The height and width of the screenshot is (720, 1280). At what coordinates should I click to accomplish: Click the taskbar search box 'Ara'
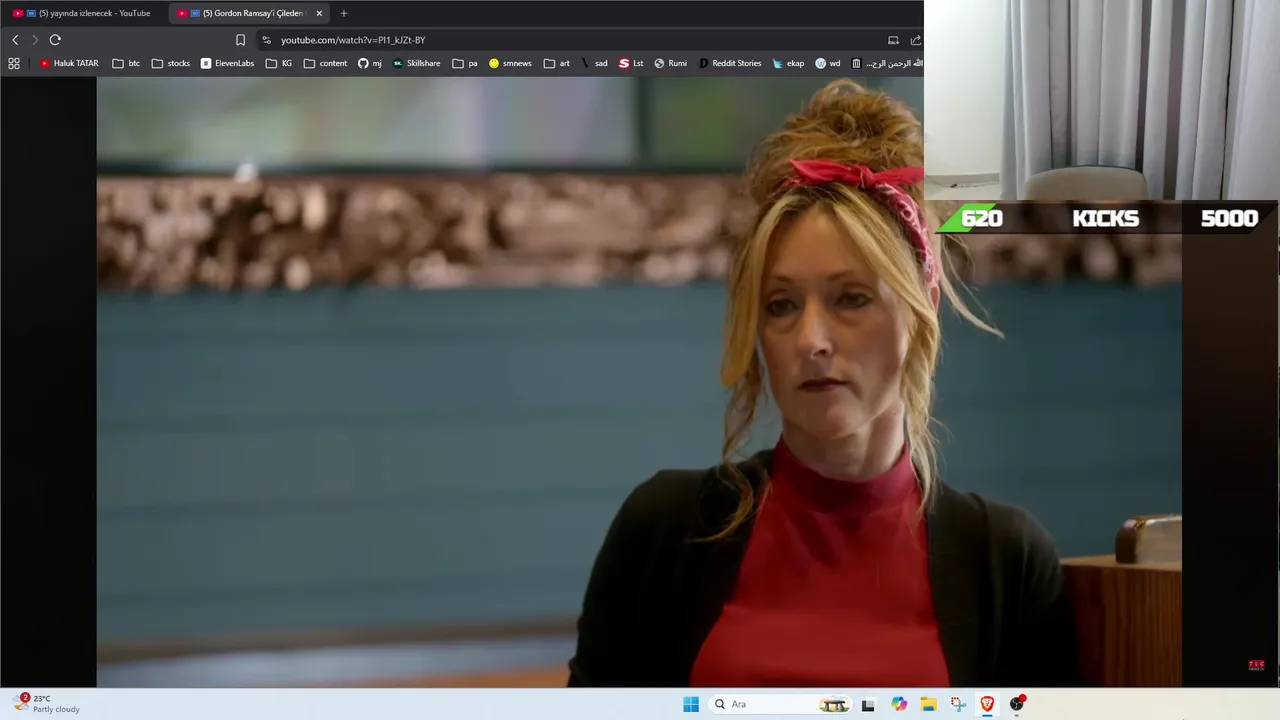780,704
